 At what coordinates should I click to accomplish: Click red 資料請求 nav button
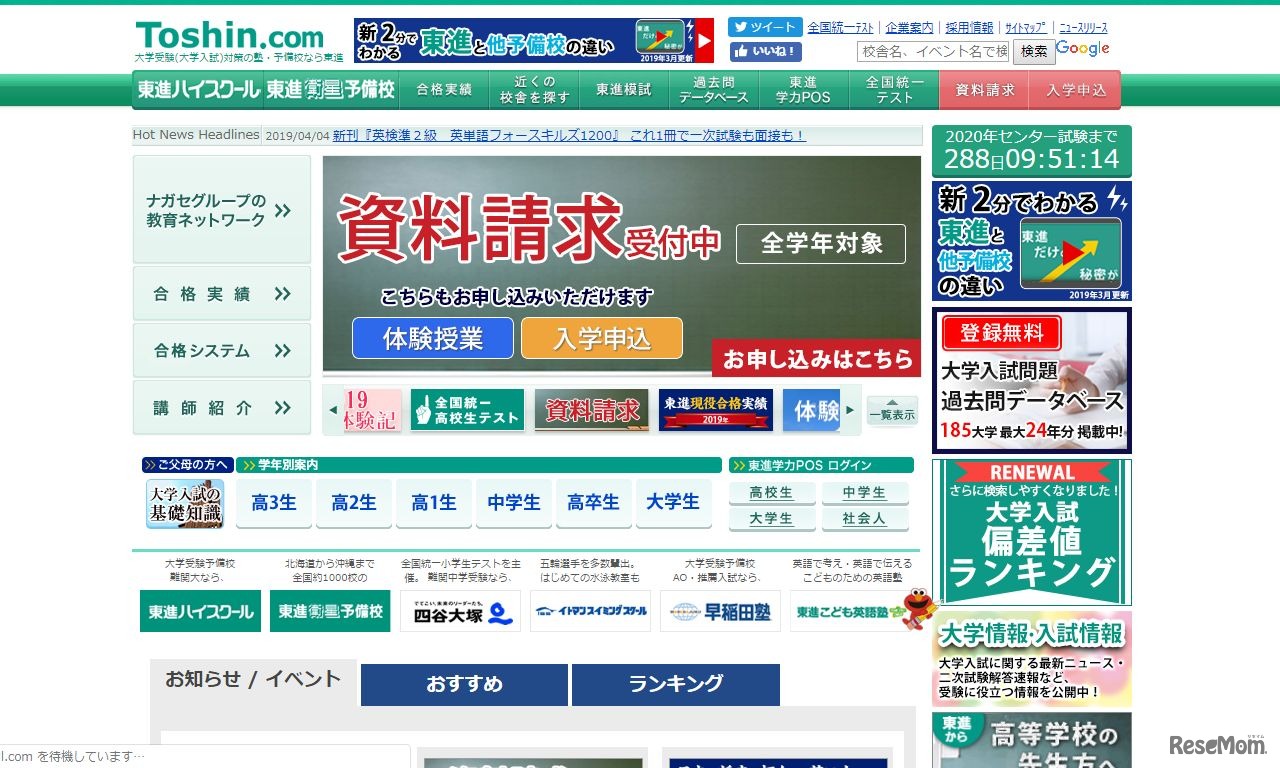point(985,89)
